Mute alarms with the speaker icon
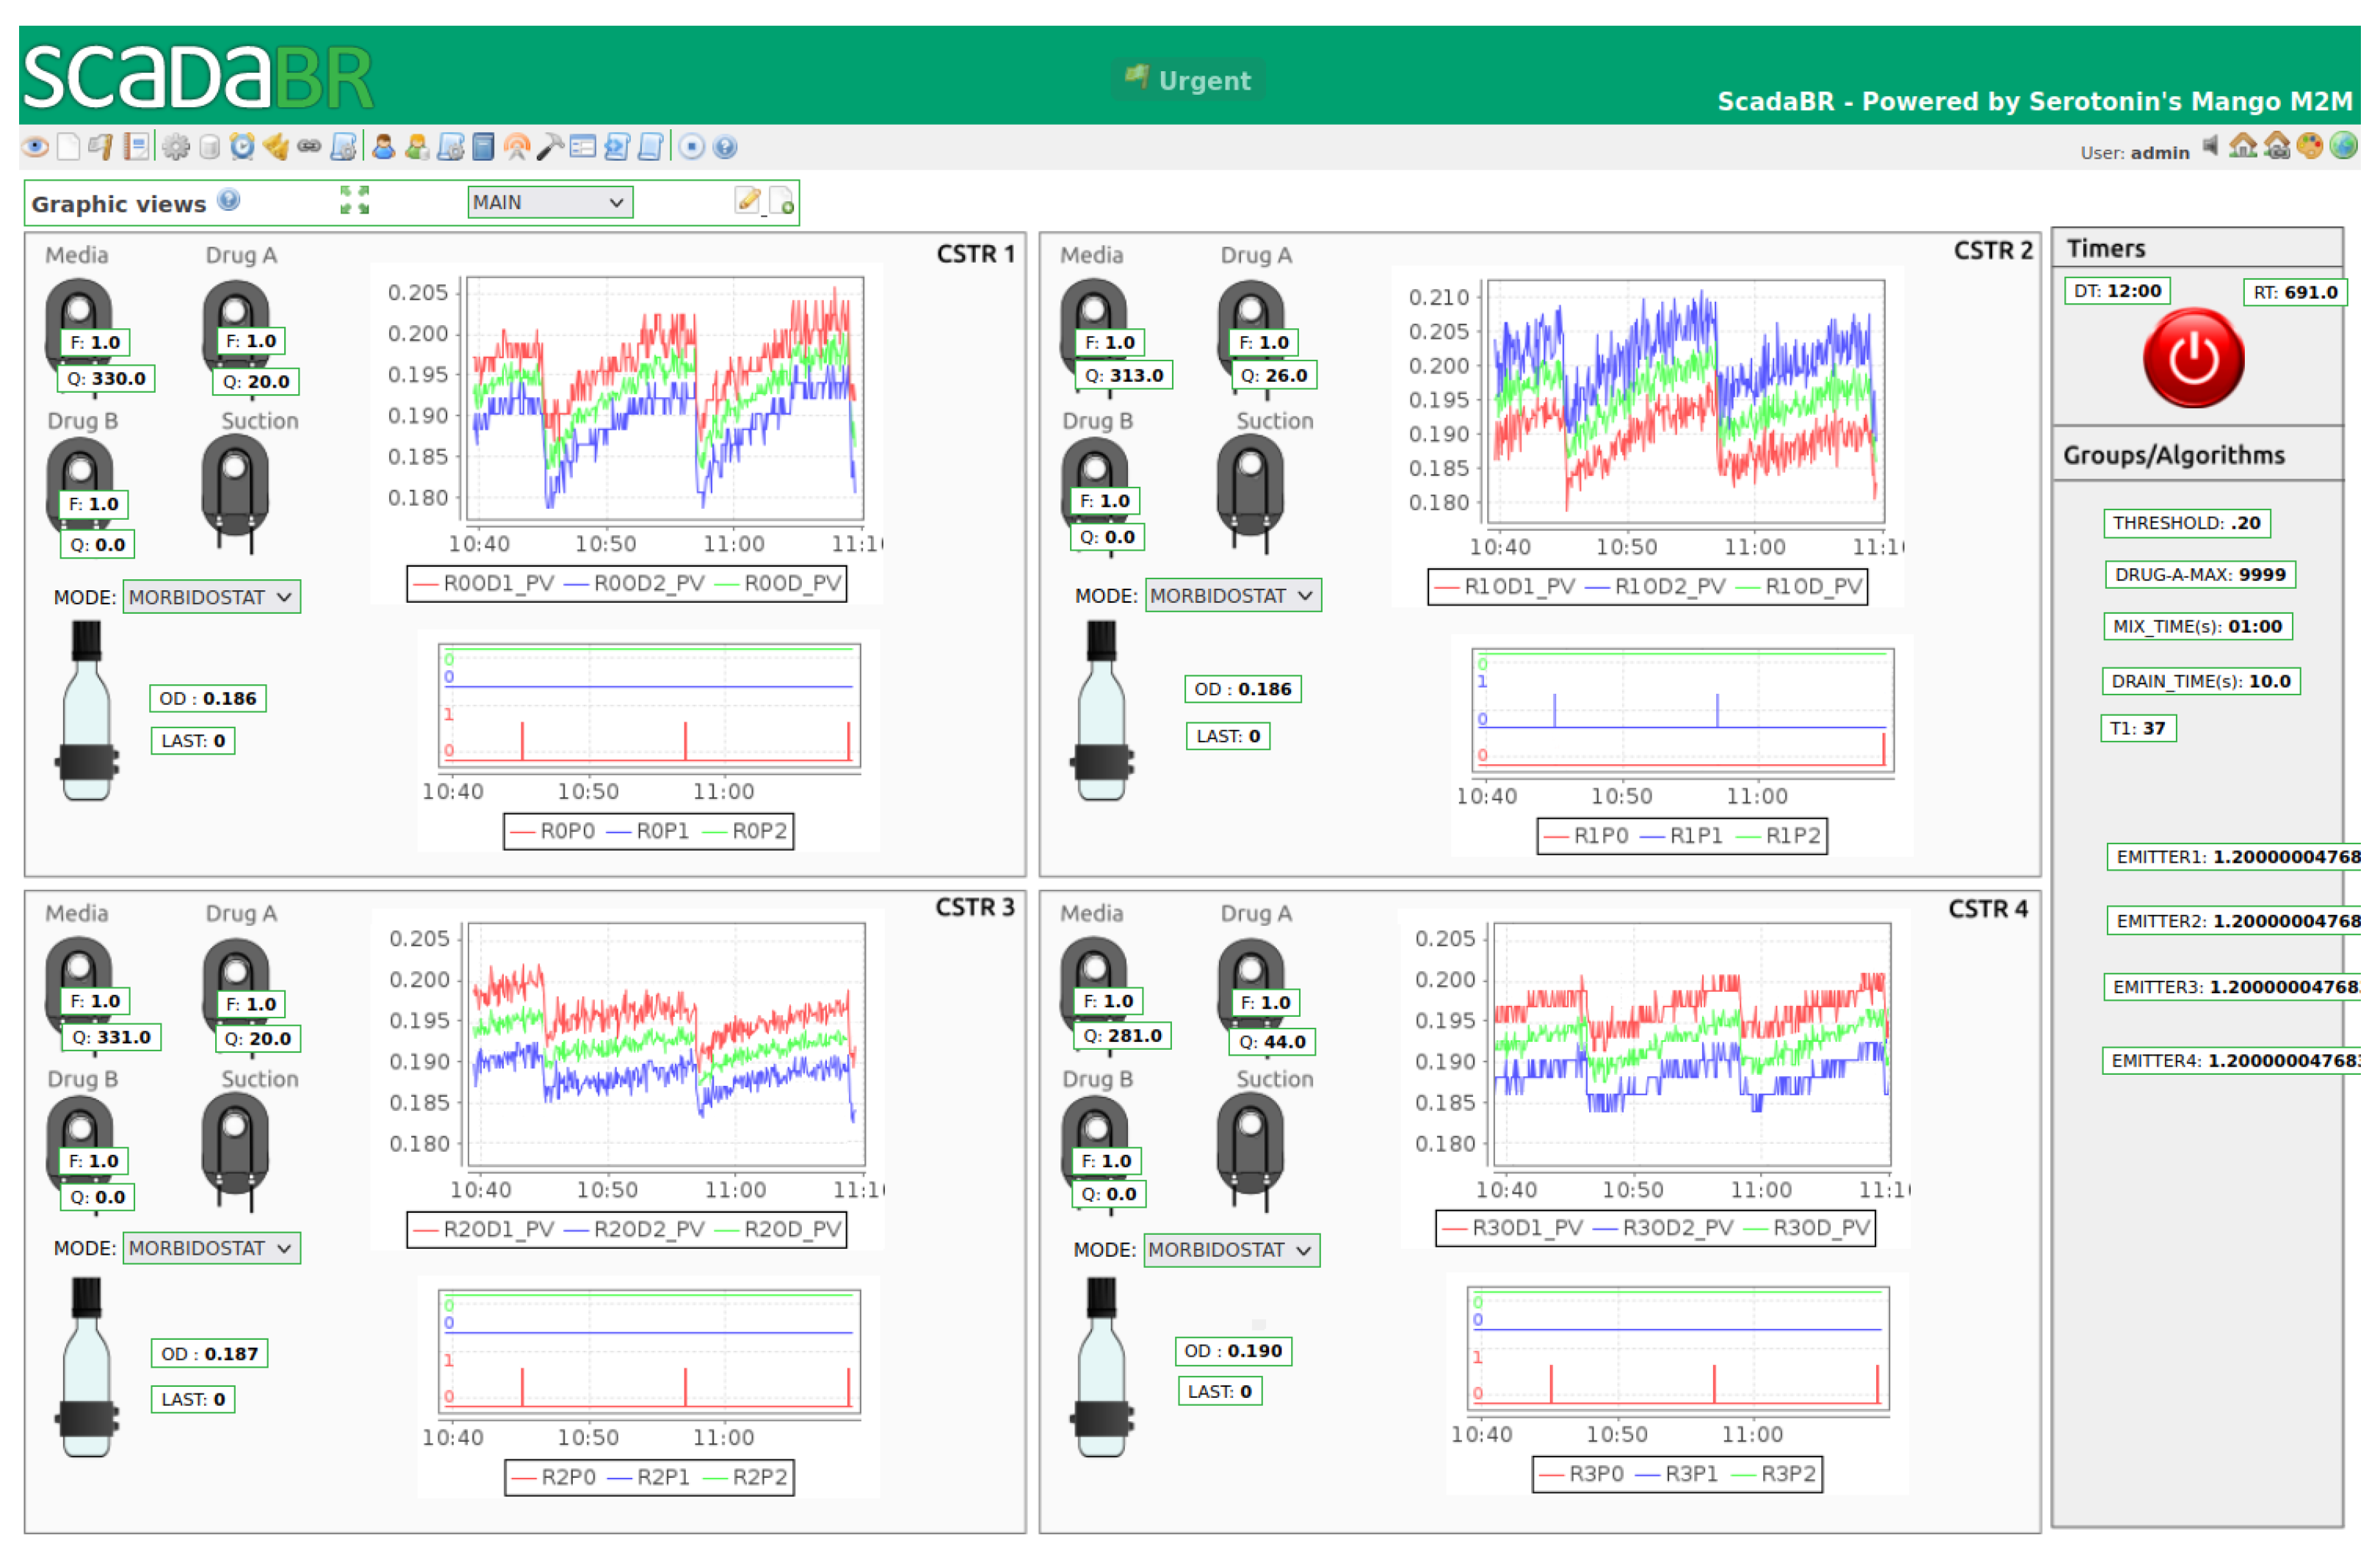 click(2211, 147)
